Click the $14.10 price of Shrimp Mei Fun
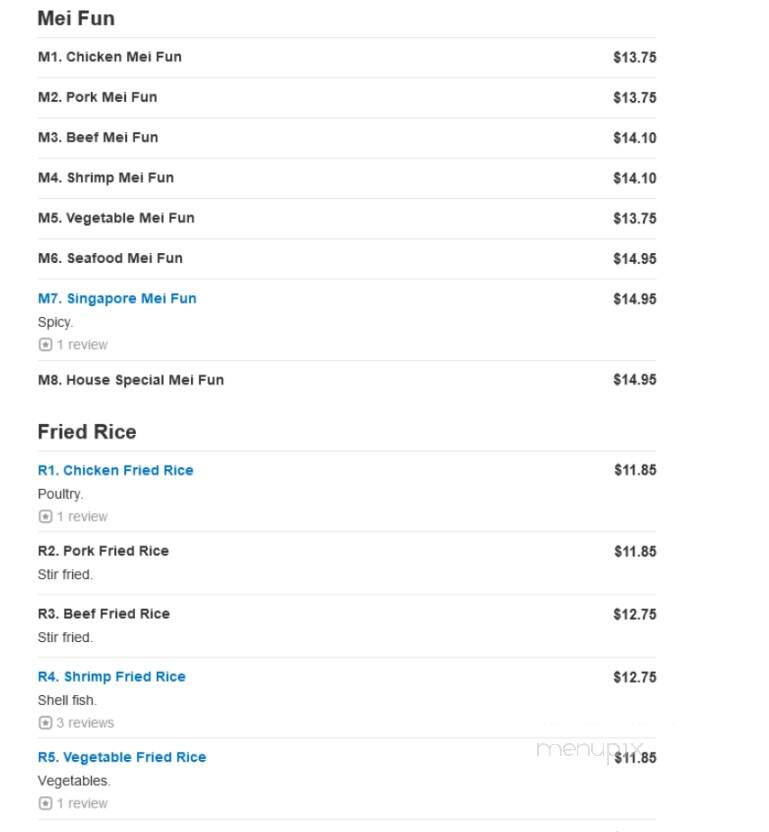 click(635, 178)
